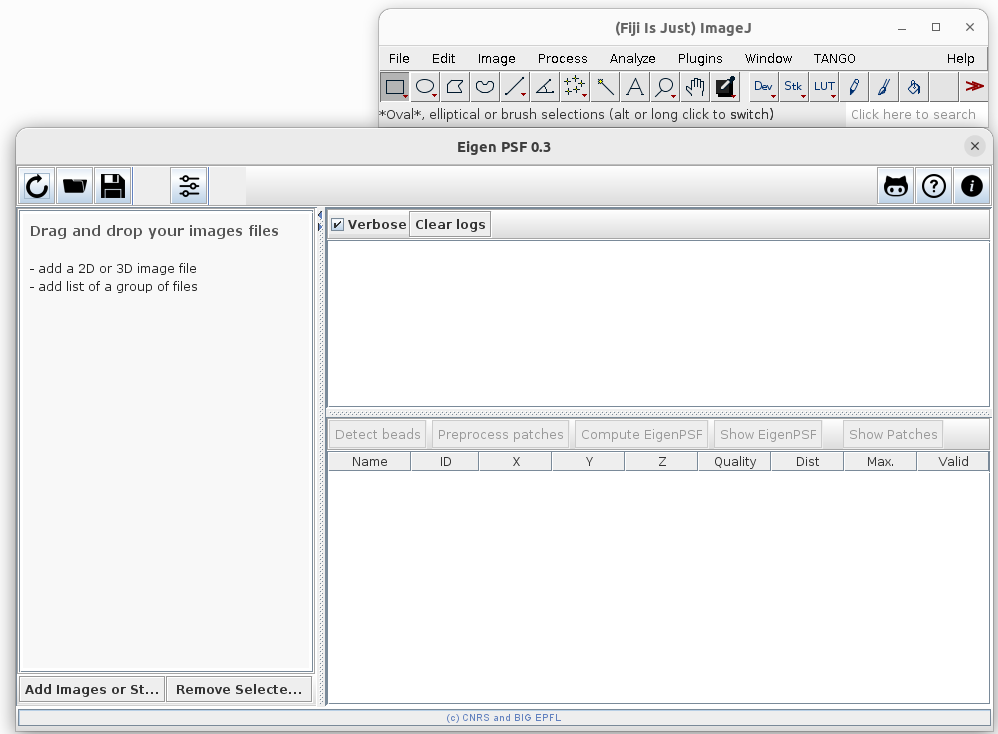Click the Clear logs button
Screen dimensions: 998x734
(x=450, y=224)
